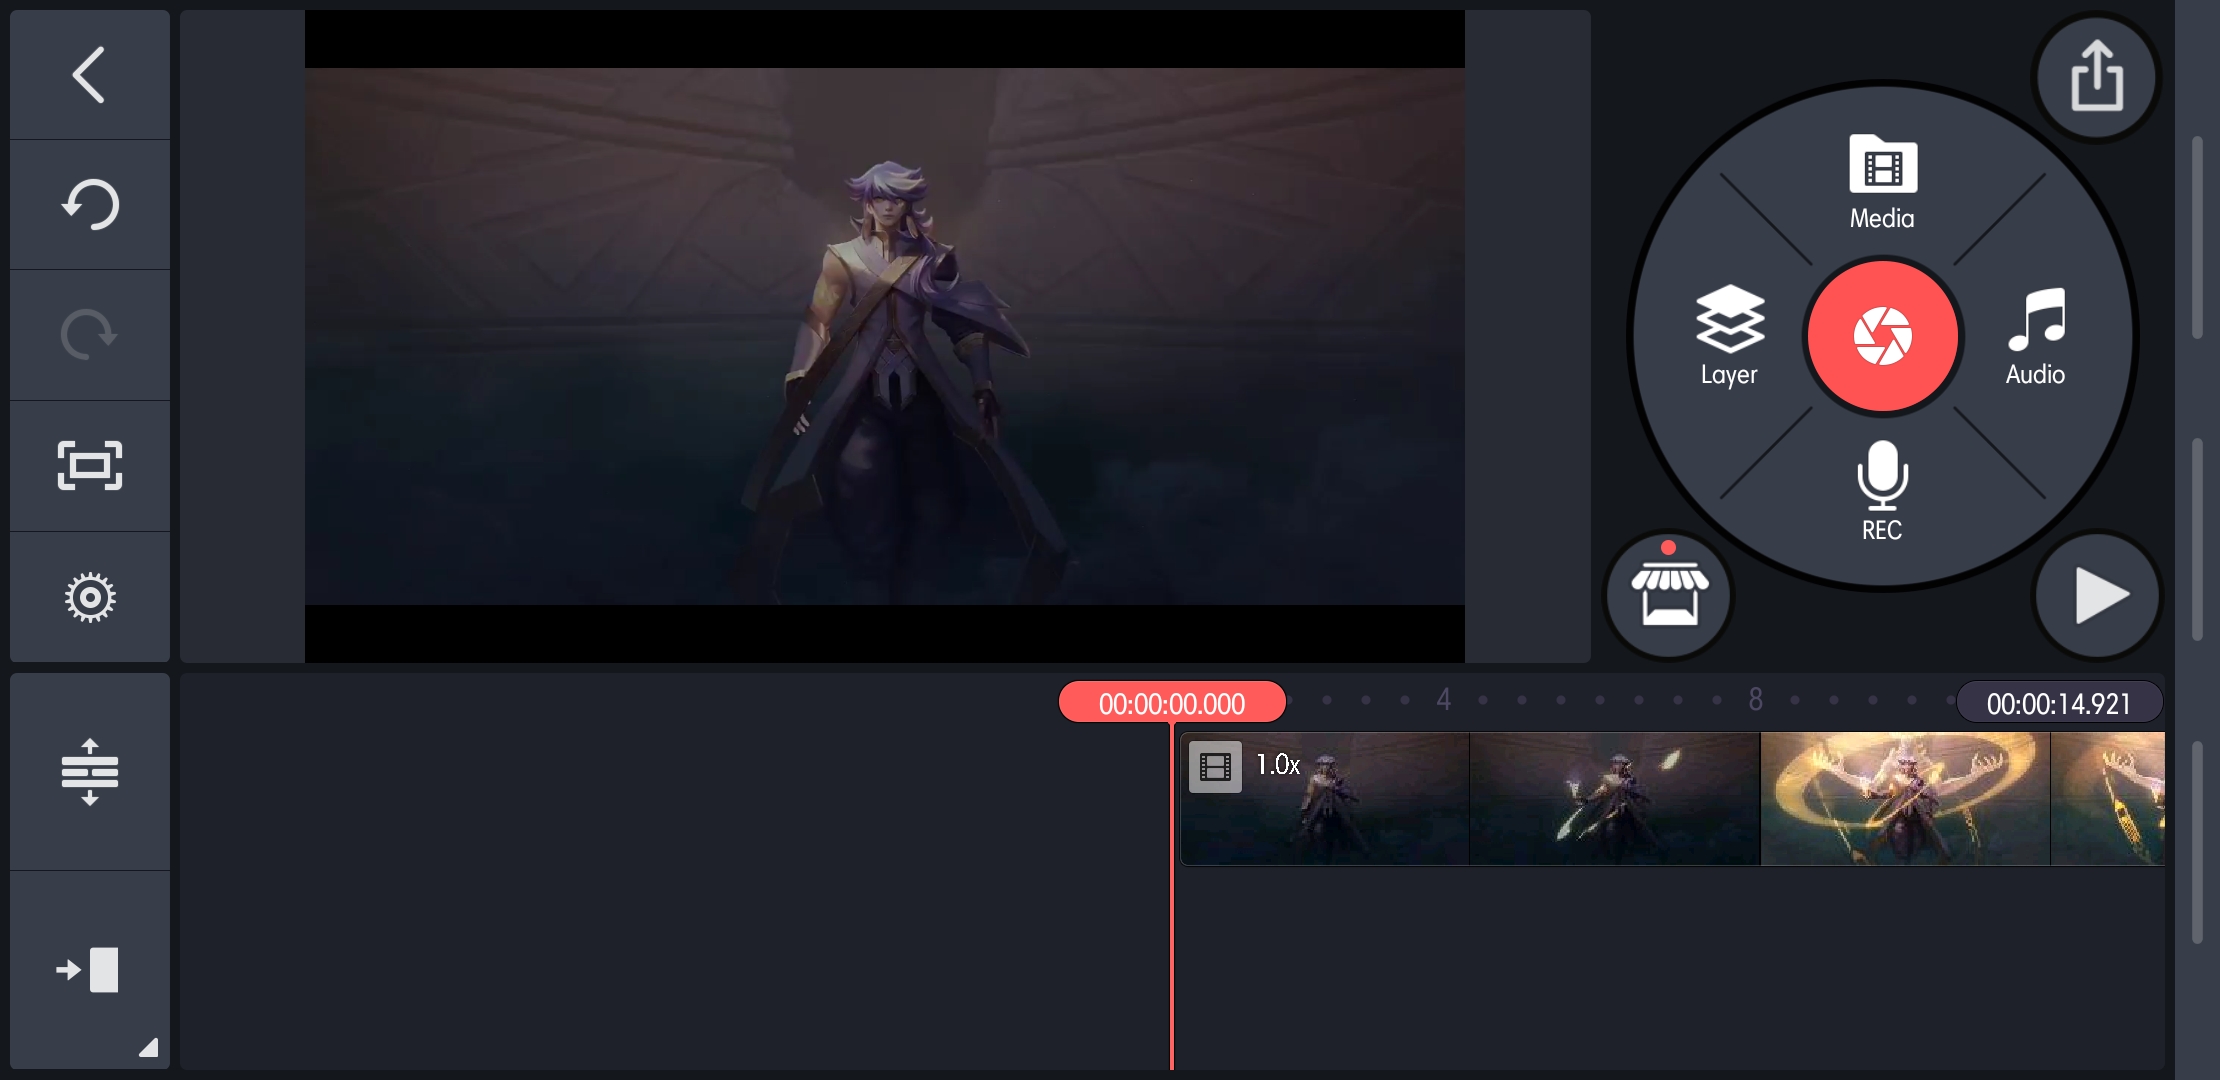Viewport: 2220px width, 1080px height.
Task: Play the project preview
Action: (2097, 595)
